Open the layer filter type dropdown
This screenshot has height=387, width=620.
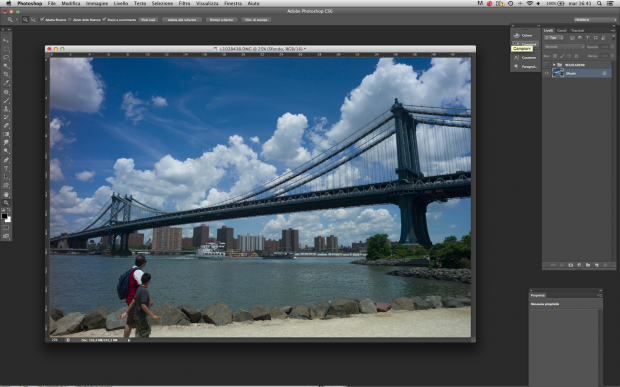554,38
